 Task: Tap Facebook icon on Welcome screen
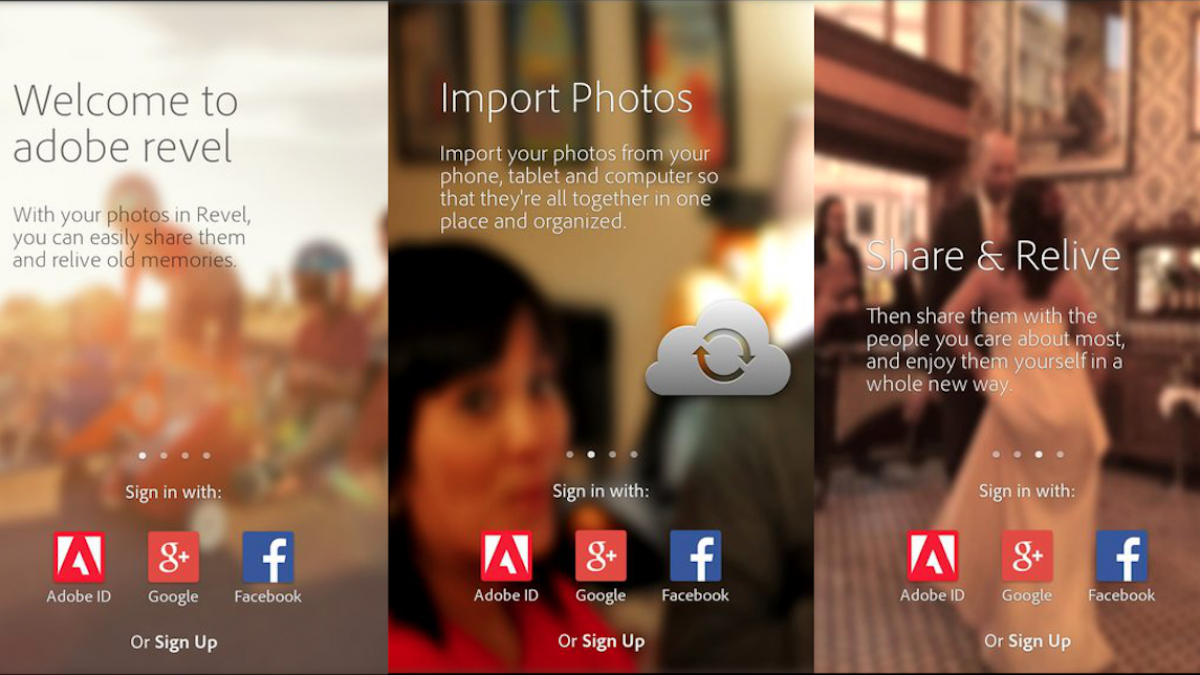point(268,557)
